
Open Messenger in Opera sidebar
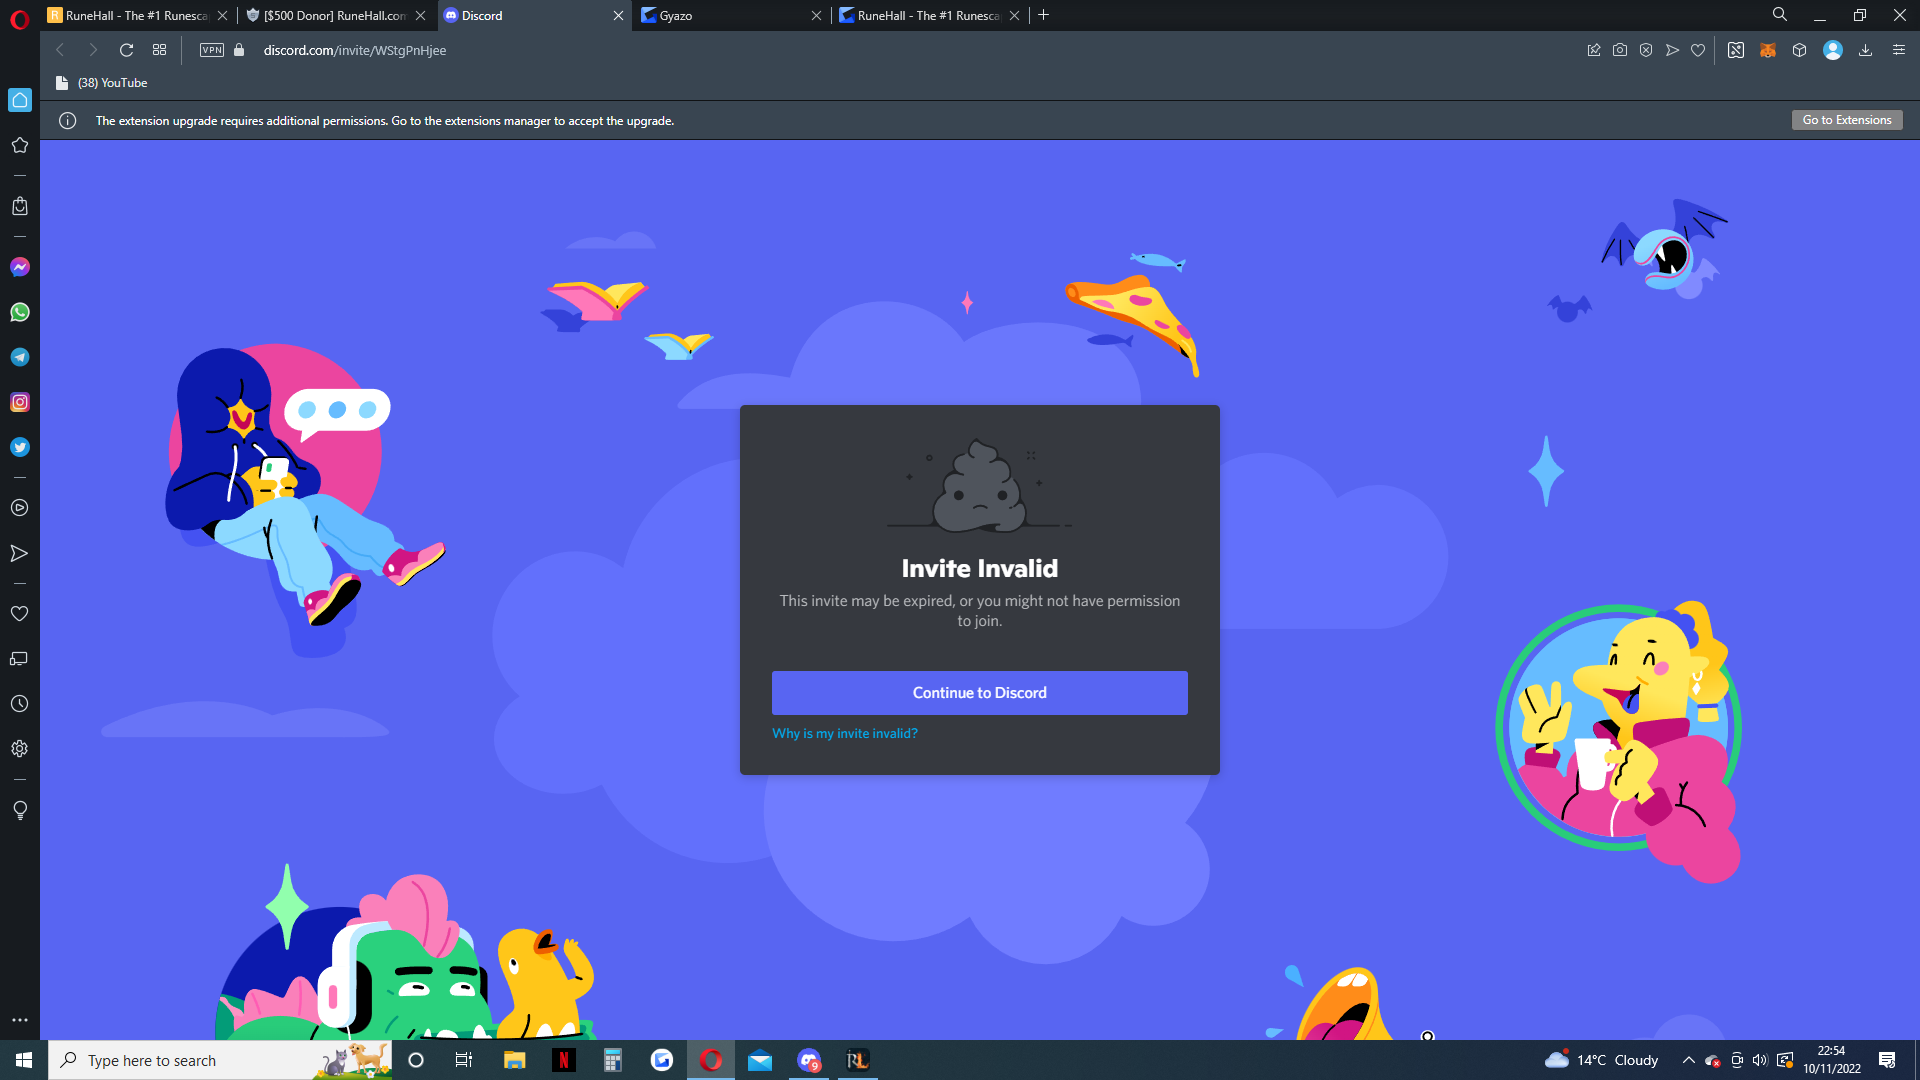pos(20,267)
